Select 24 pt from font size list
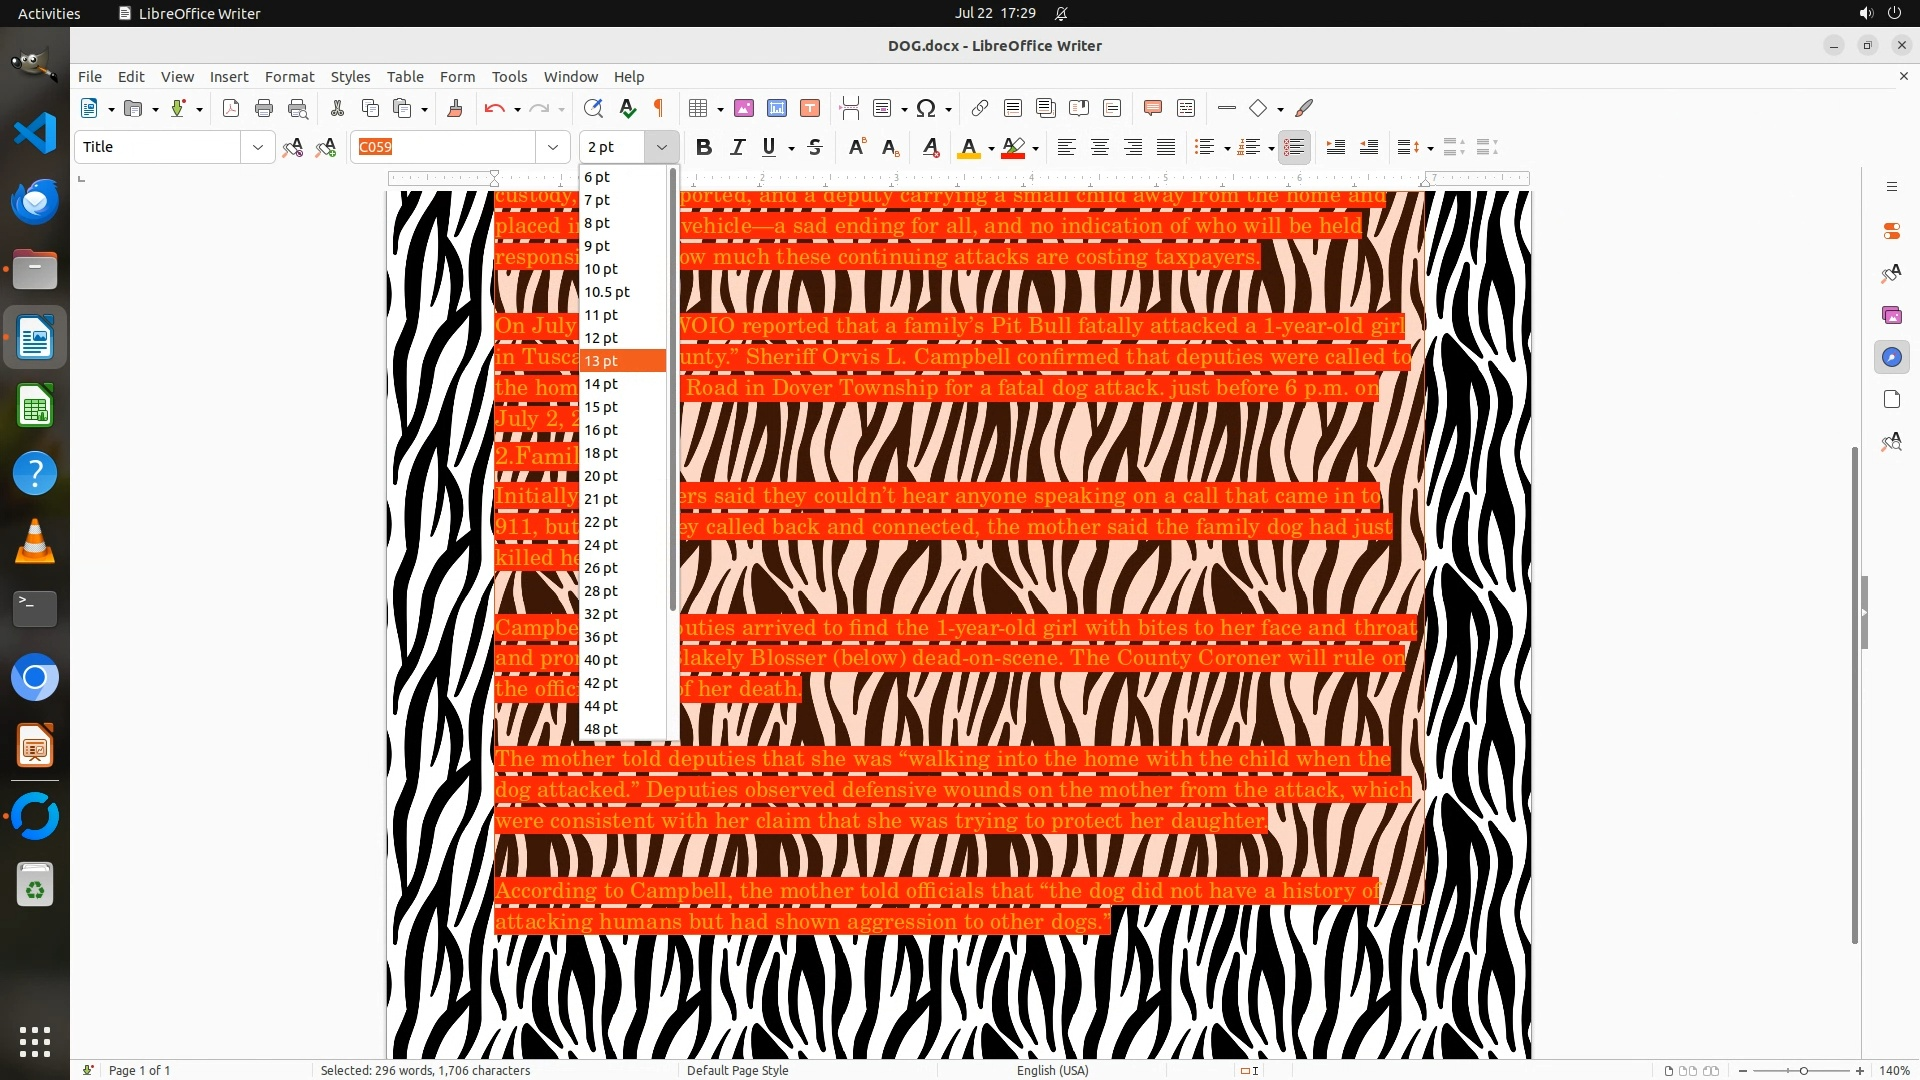Viewport: 1920px width, 1080px height. click(x=601, y=545)
